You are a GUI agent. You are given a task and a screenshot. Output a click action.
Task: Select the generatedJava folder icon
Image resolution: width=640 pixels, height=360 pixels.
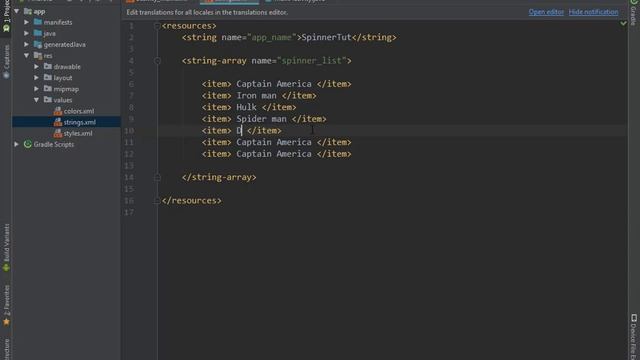[x=38, y=44]
